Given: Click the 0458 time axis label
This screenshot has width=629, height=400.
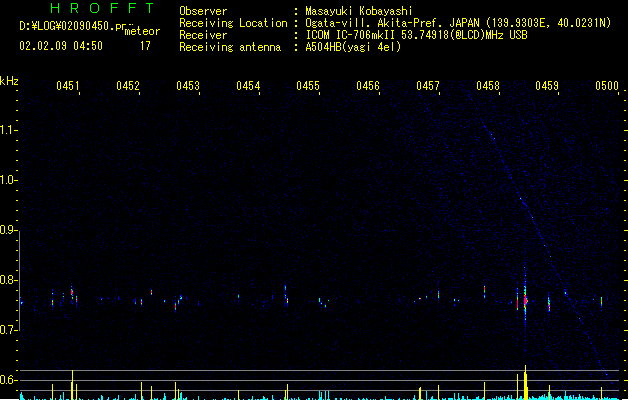Looking at the screenshot, I should [x=488, y=86].
